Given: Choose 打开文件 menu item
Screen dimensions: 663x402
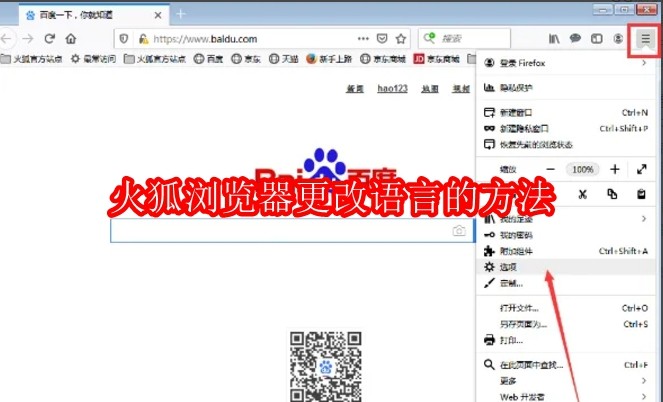Looking at the screenshot, I should [566, 308].
